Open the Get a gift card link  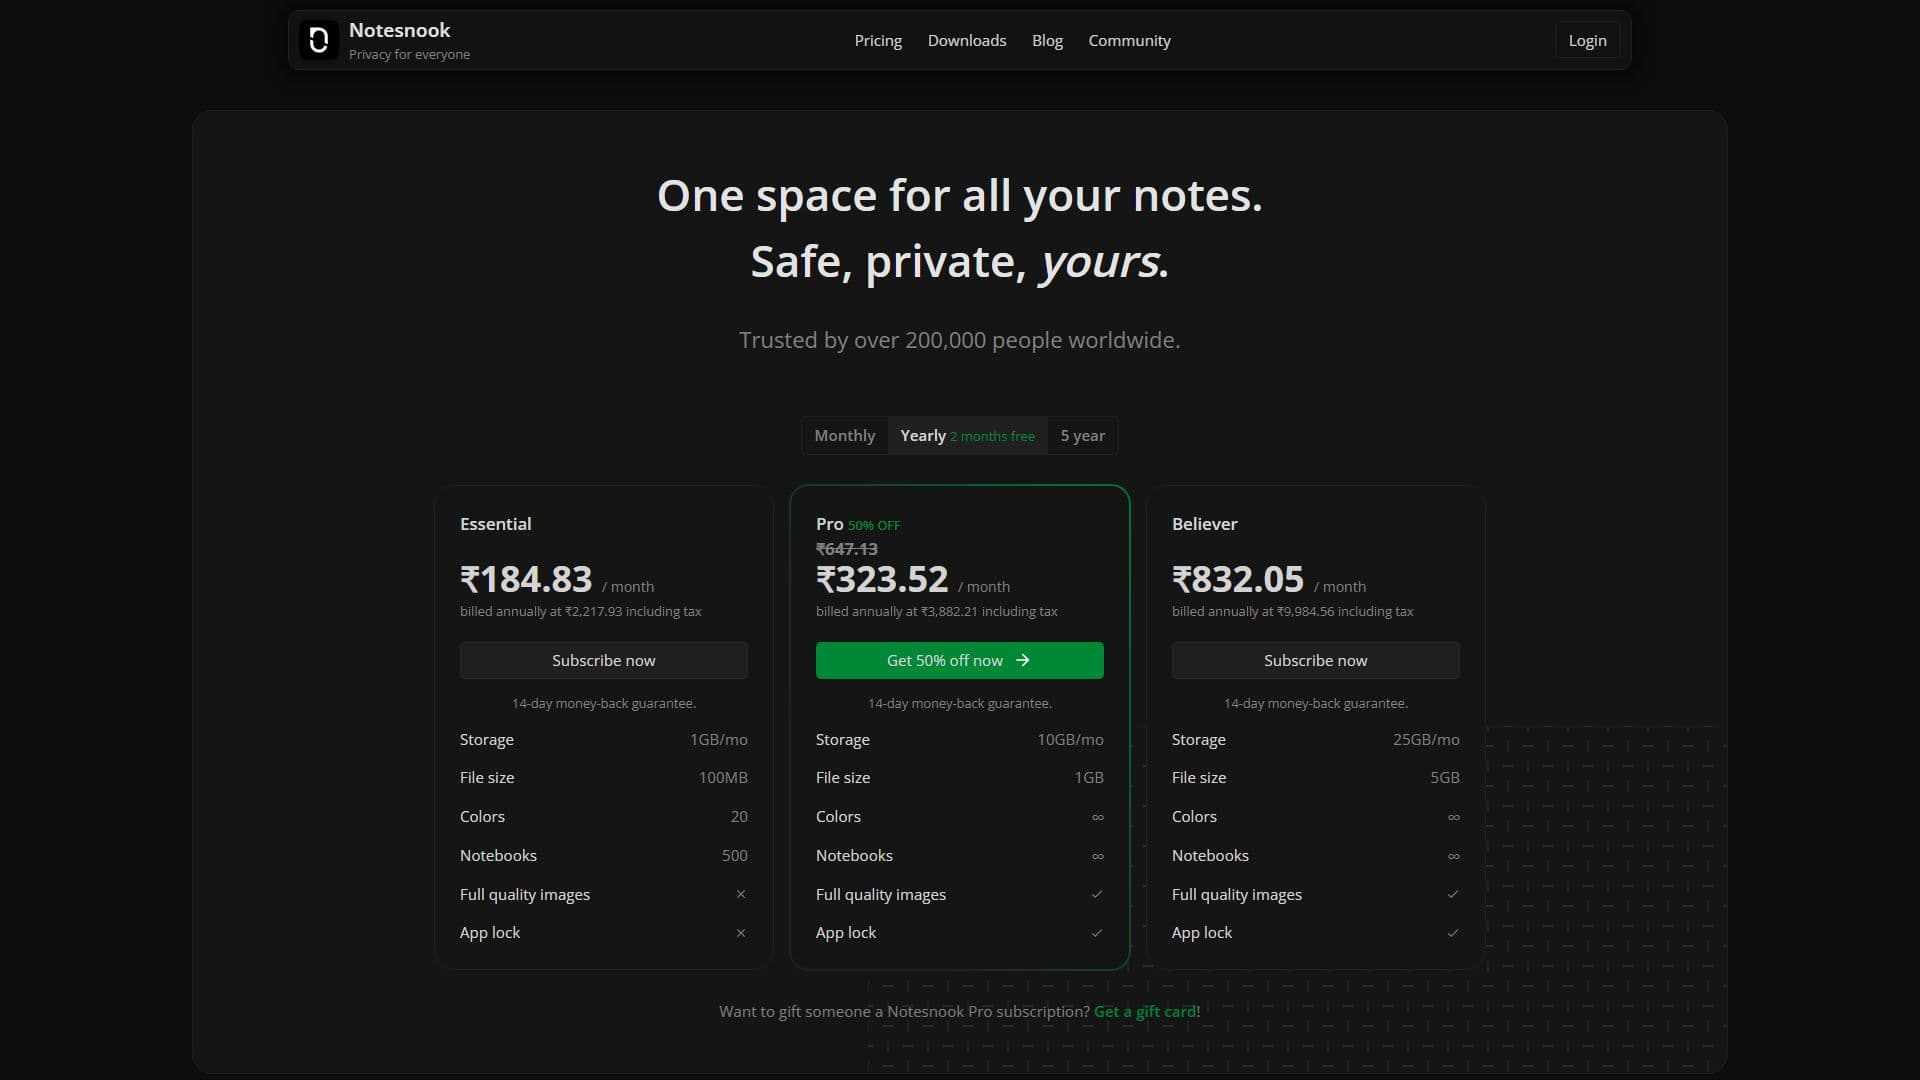pos(1145,1011)
